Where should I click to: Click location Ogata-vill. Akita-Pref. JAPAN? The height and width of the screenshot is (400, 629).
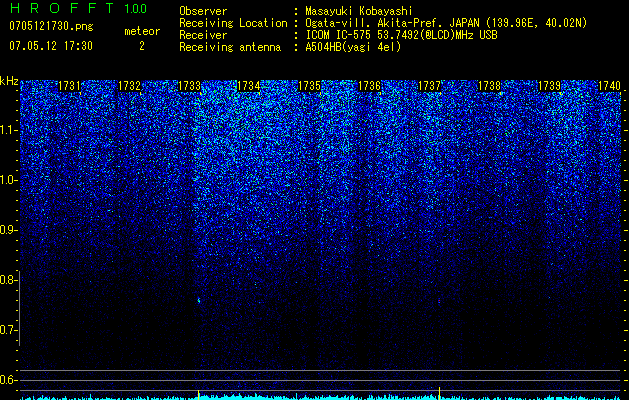pyautogui.click(x=392, y=23)
